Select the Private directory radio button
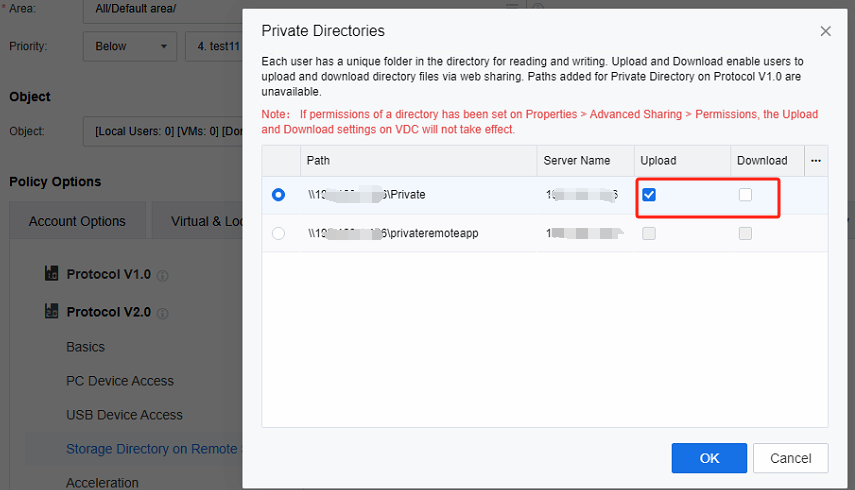 [x=278, y=195]
